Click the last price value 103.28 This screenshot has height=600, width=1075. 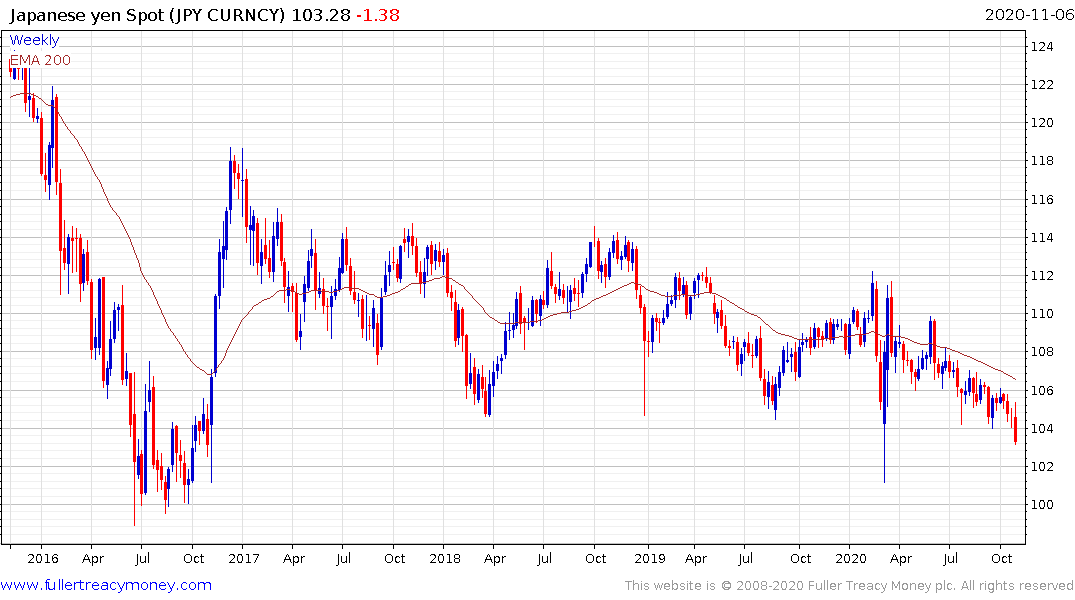[321, 14]
